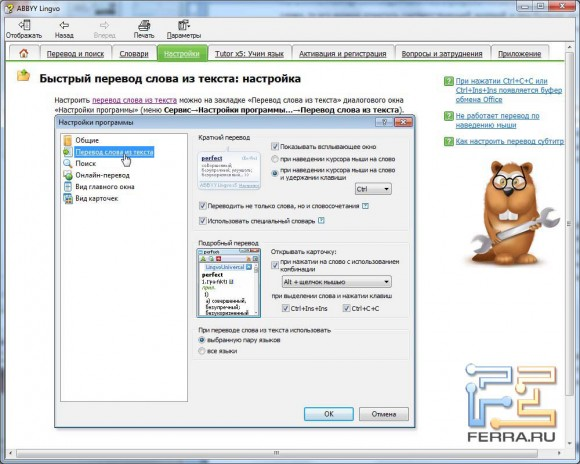This screenshot has height=464, width=580.
Task: Open the Alt + щелчок мышью dropdown
Action: (x=336, y=282)
